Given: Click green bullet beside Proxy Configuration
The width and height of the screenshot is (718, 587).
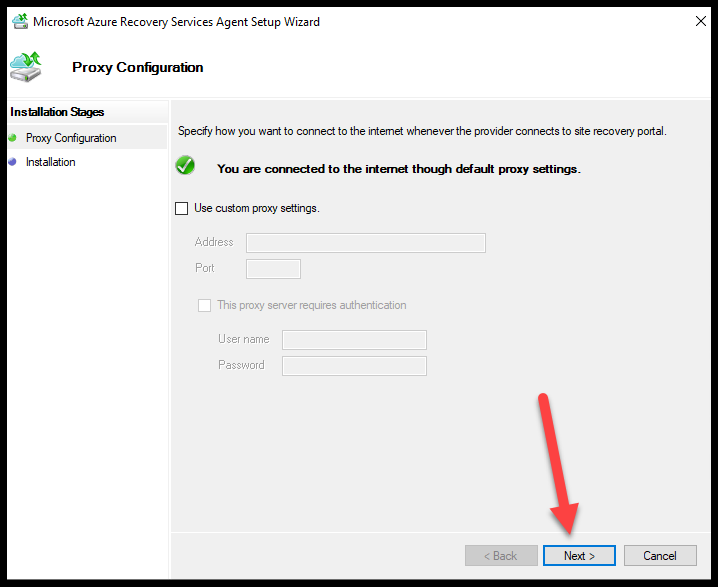Looking at the screenshot, I should click(12, 137).
